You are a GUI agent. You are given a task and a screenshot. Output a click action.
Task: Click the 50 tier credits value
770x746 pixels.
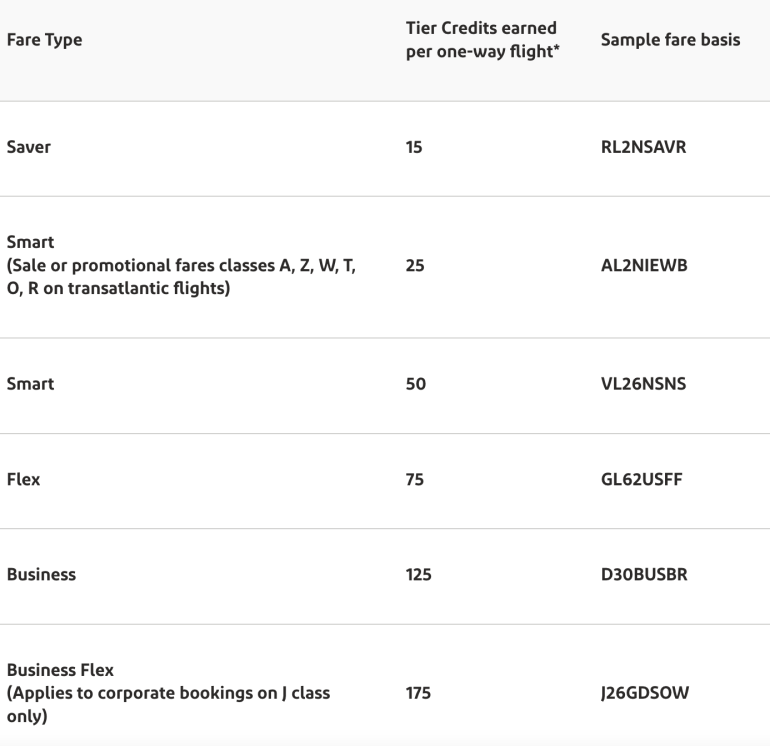[401, 385]
